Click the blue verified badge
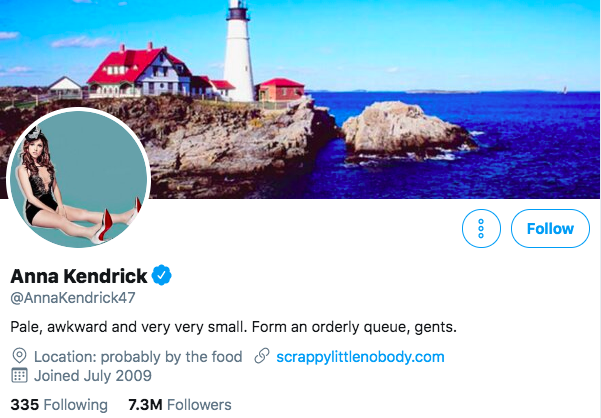The width and height of the screenshot is (601, 418). [x=162, y=275]
